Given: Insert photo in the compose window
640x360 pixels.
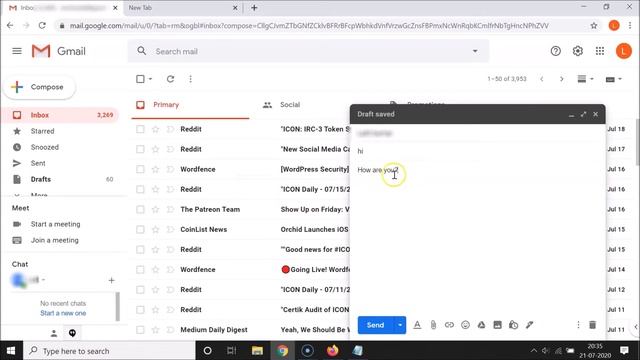Looking at the screenshot, I should [x=497, y=325].
